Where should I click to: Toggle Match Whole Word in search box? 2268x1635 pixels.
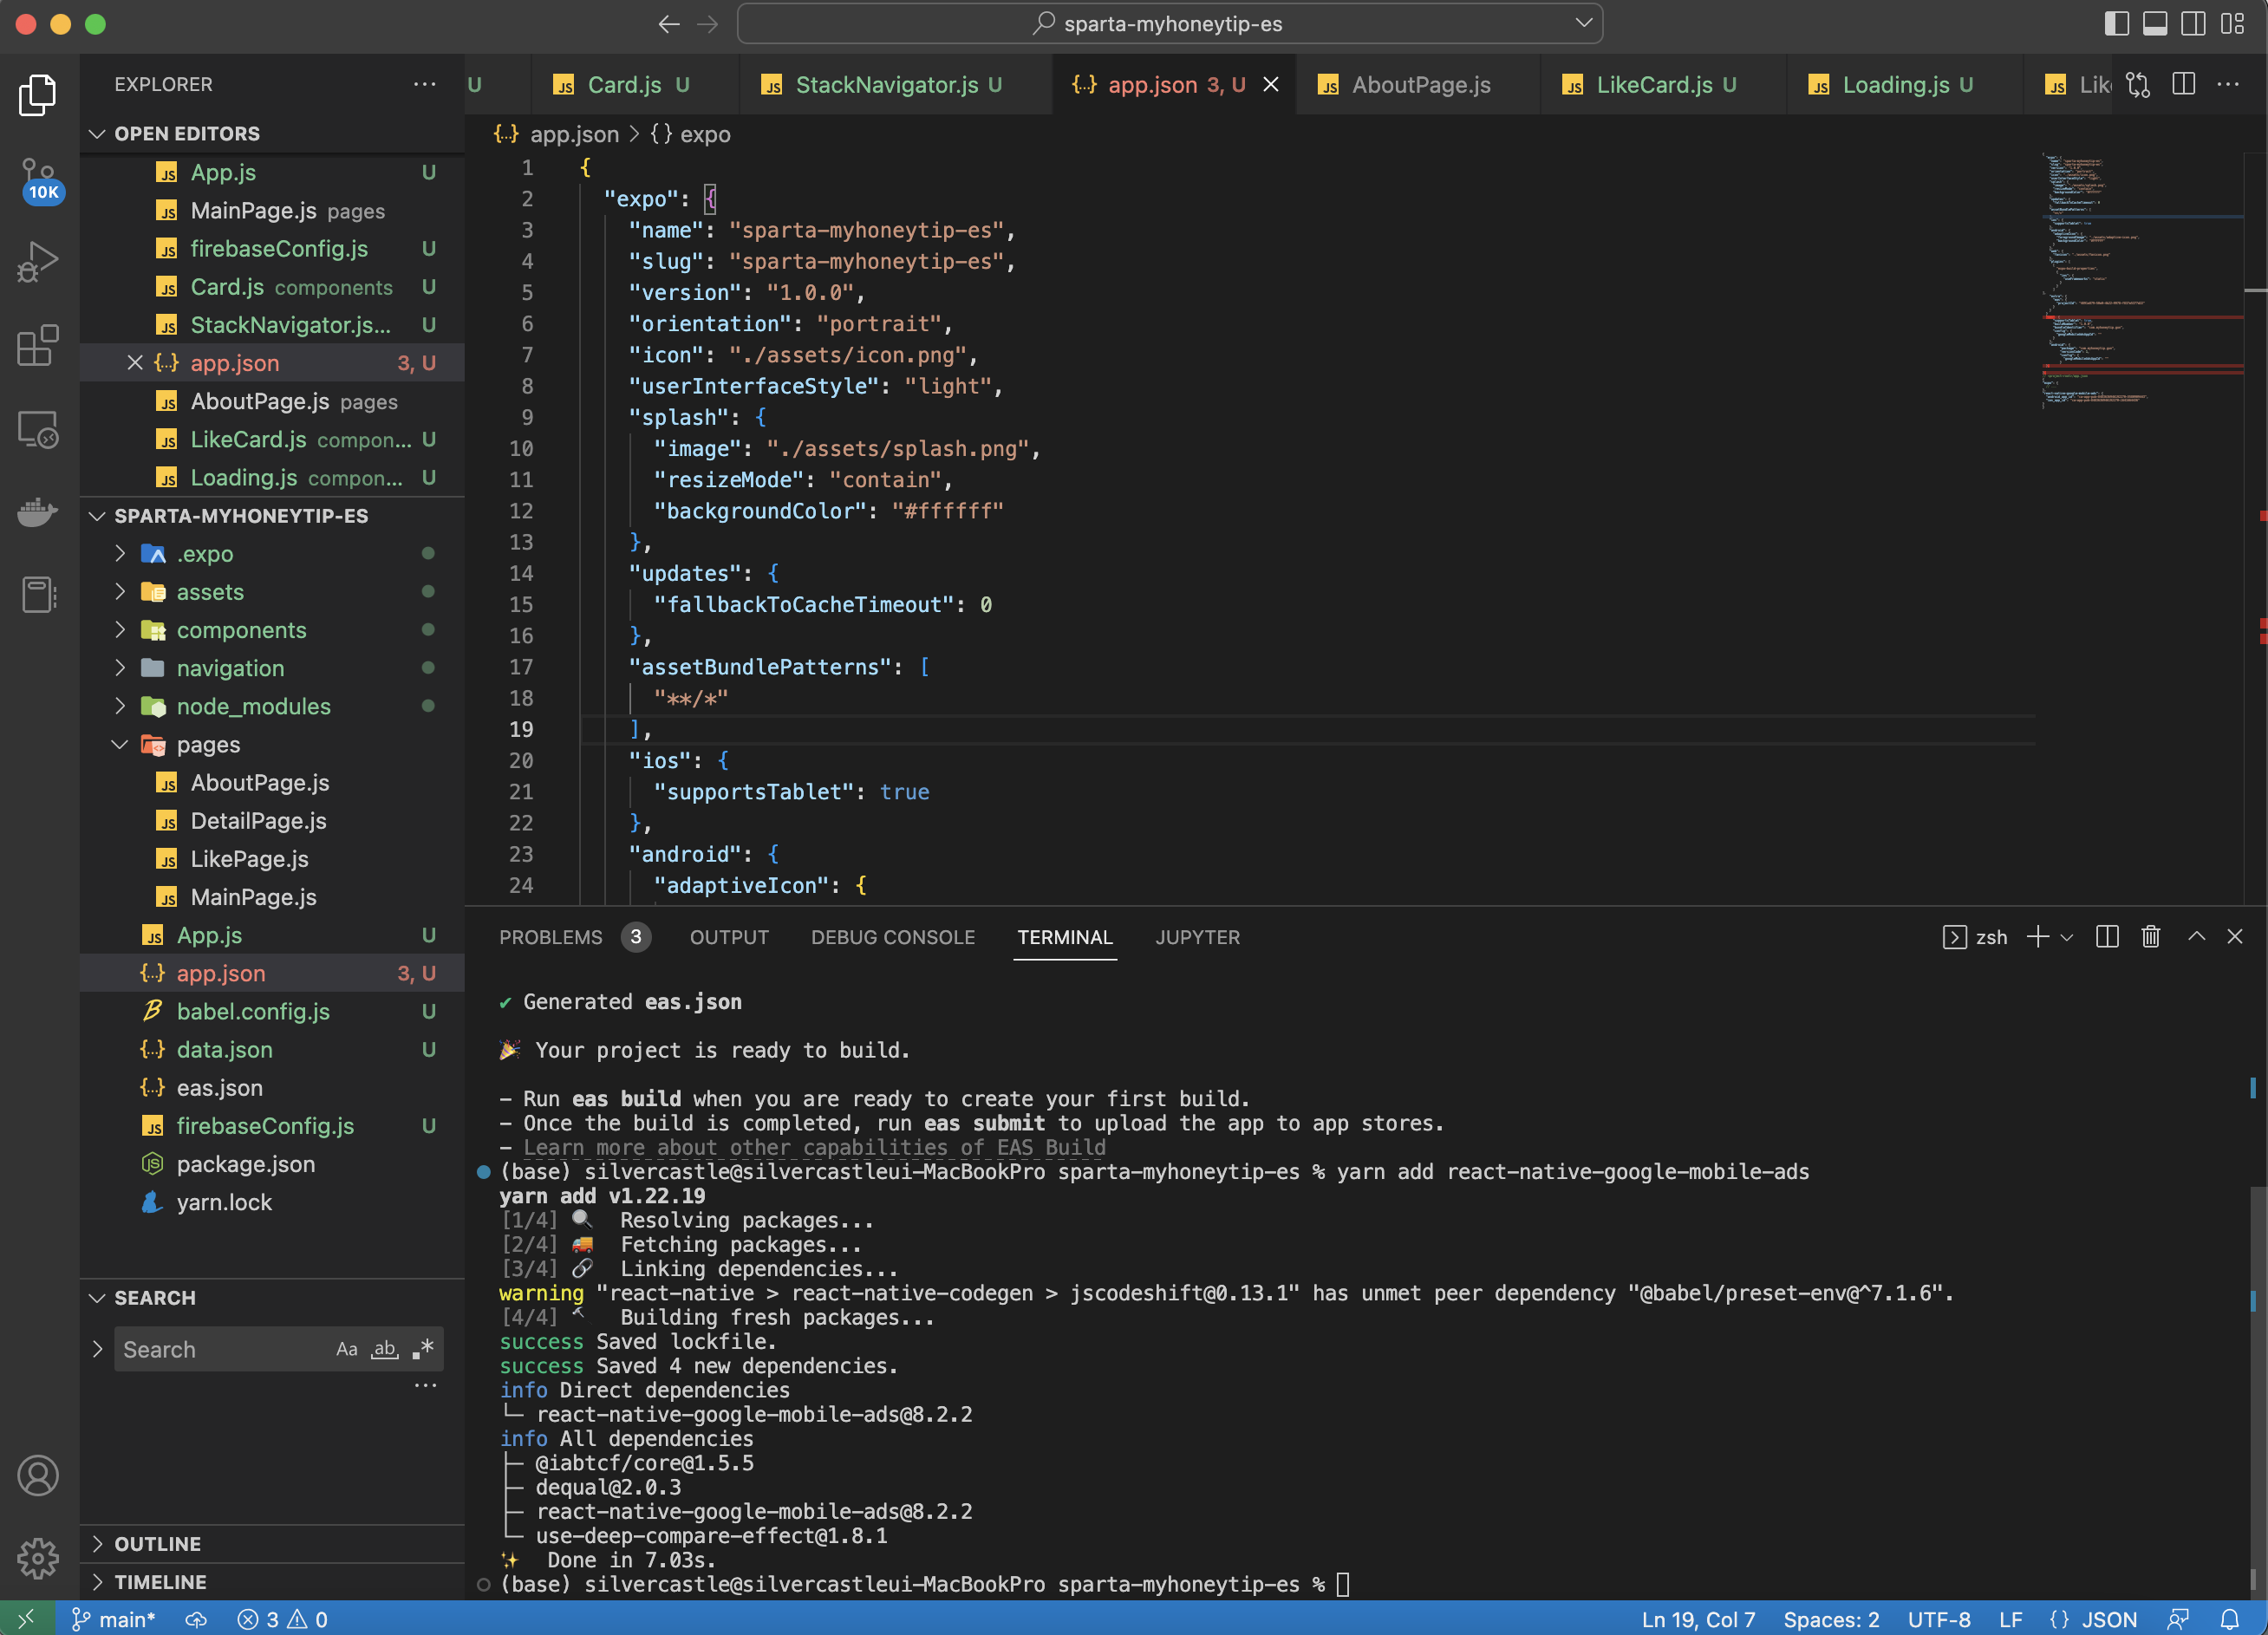(x=385, y=1349)
